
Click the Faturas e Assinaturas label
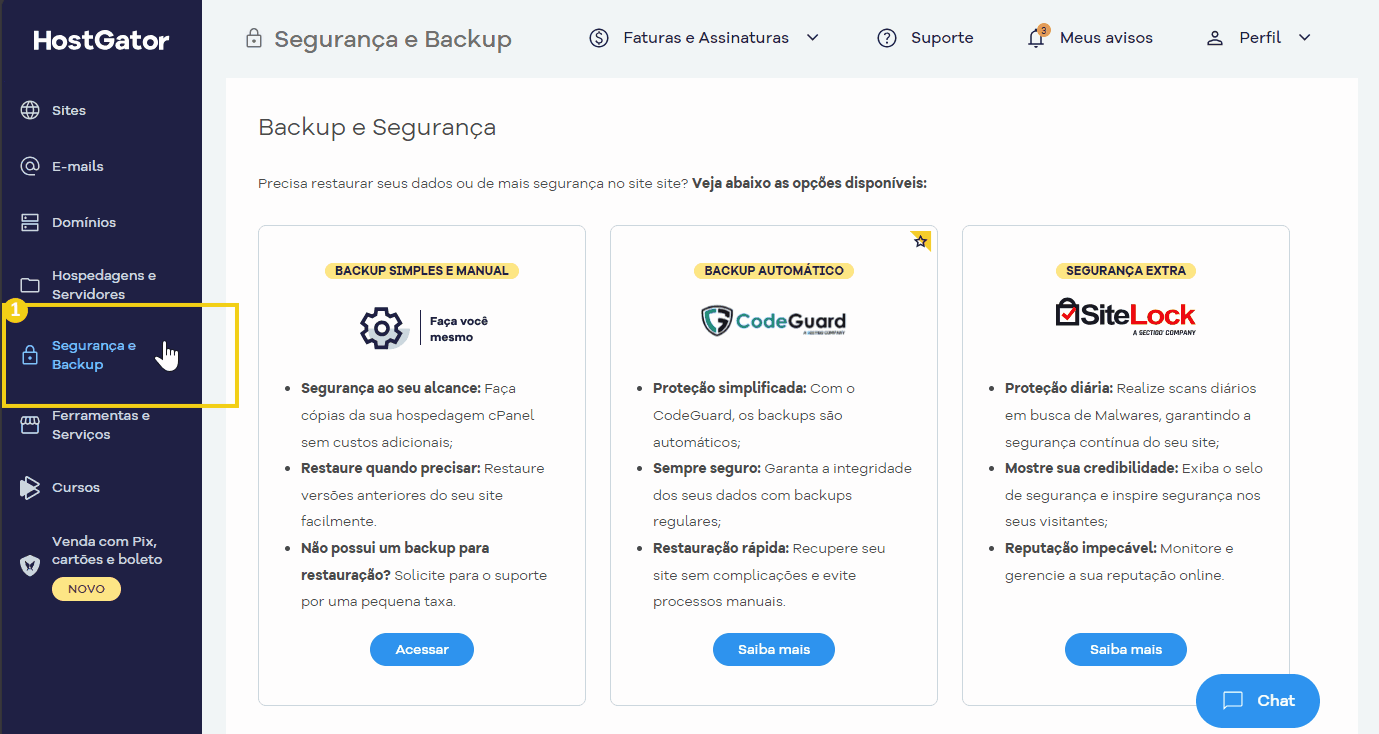(706, 38)
